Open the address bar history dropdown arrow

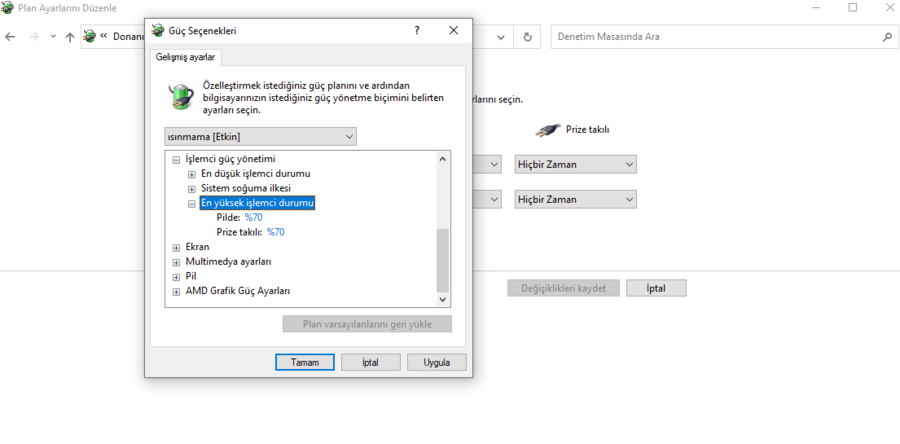pyautogui.click(x=501, y=37)
